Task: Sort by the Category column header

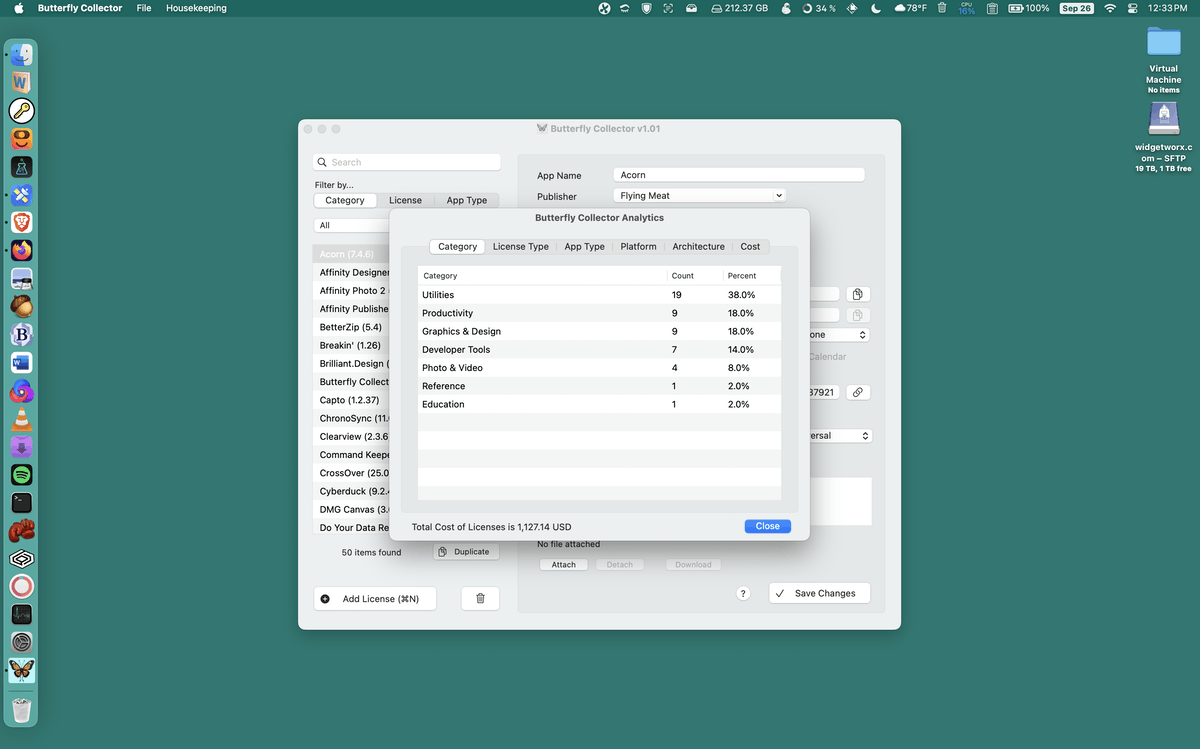Action: tap(542, 275)
